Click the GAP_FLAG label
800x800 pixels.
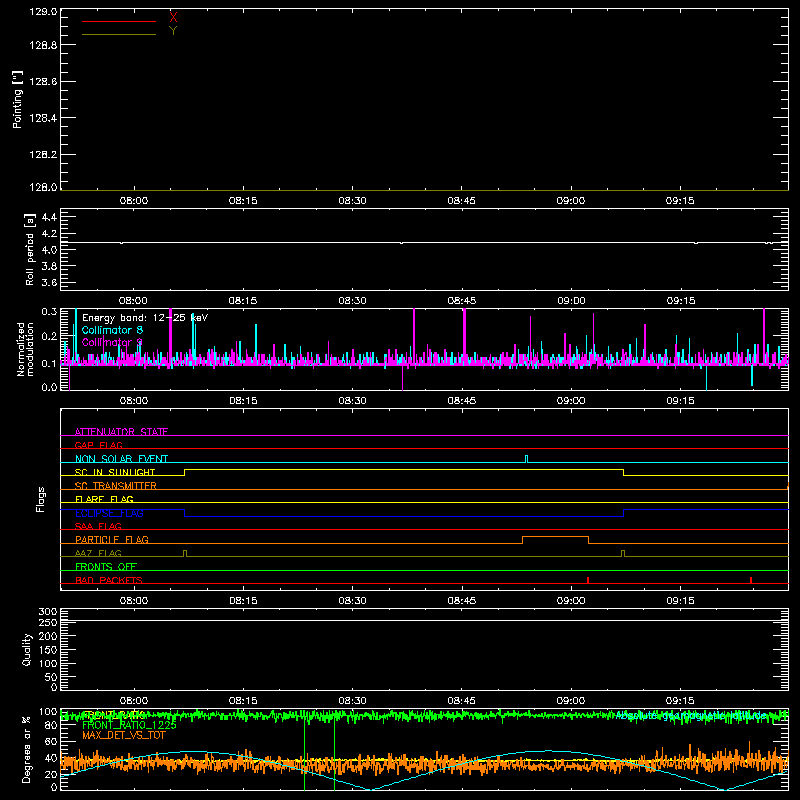pos(98,445)
